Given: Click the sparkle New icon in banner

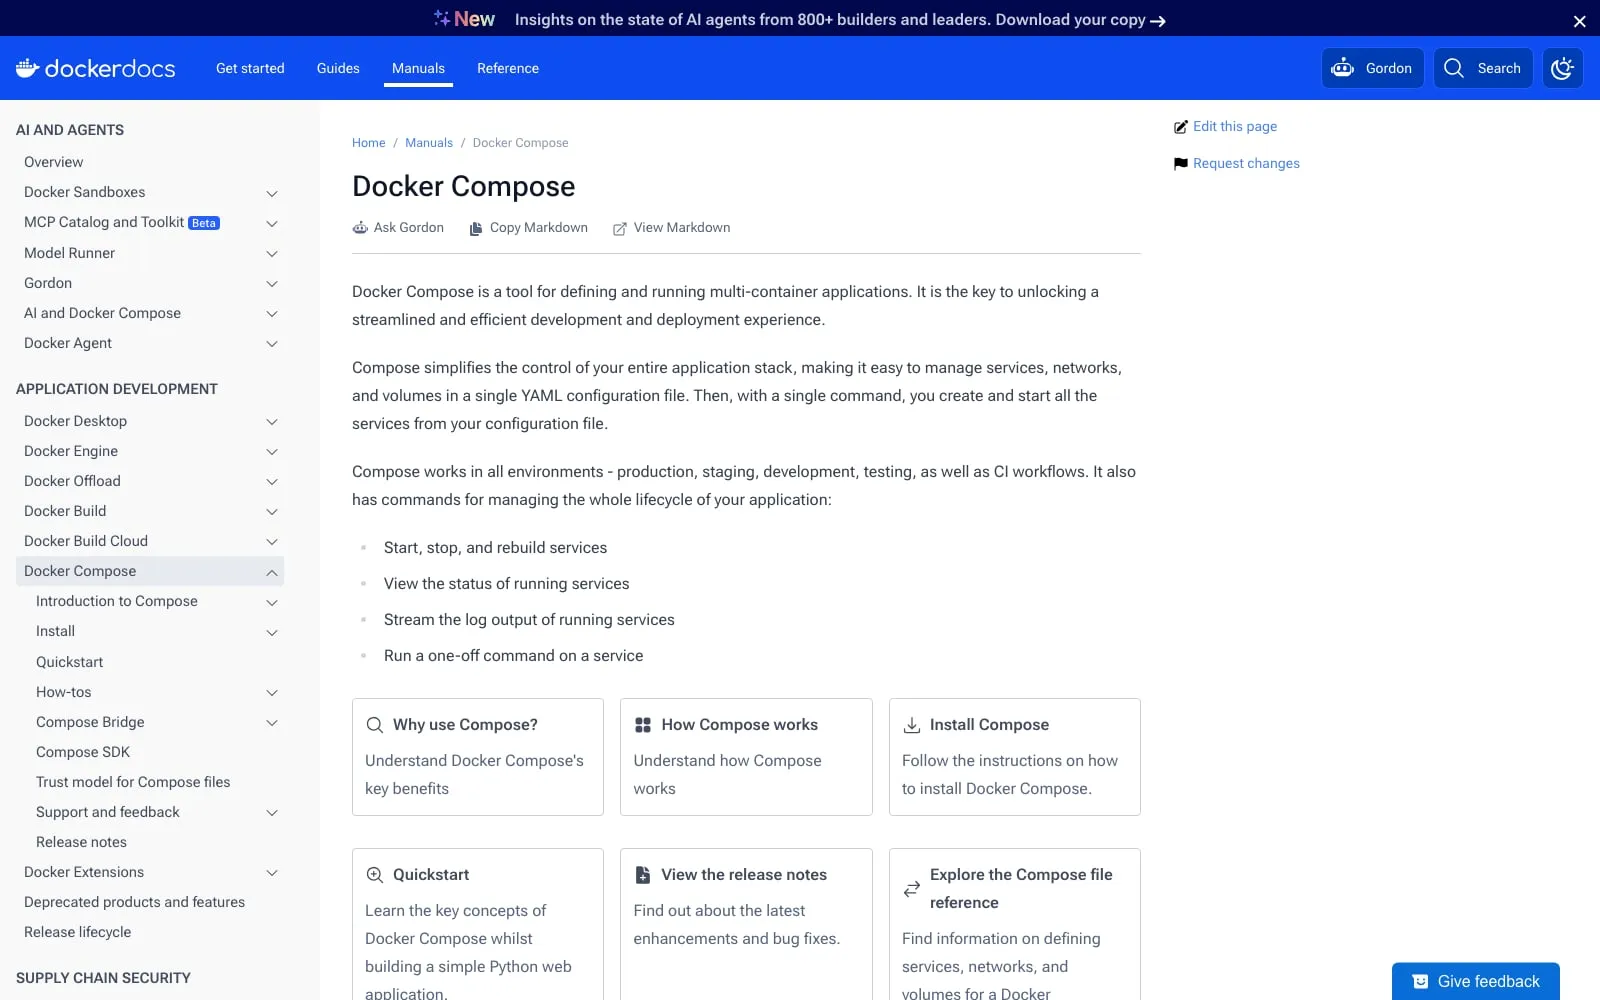Looking at the screenshot, I should pos(442,18).
